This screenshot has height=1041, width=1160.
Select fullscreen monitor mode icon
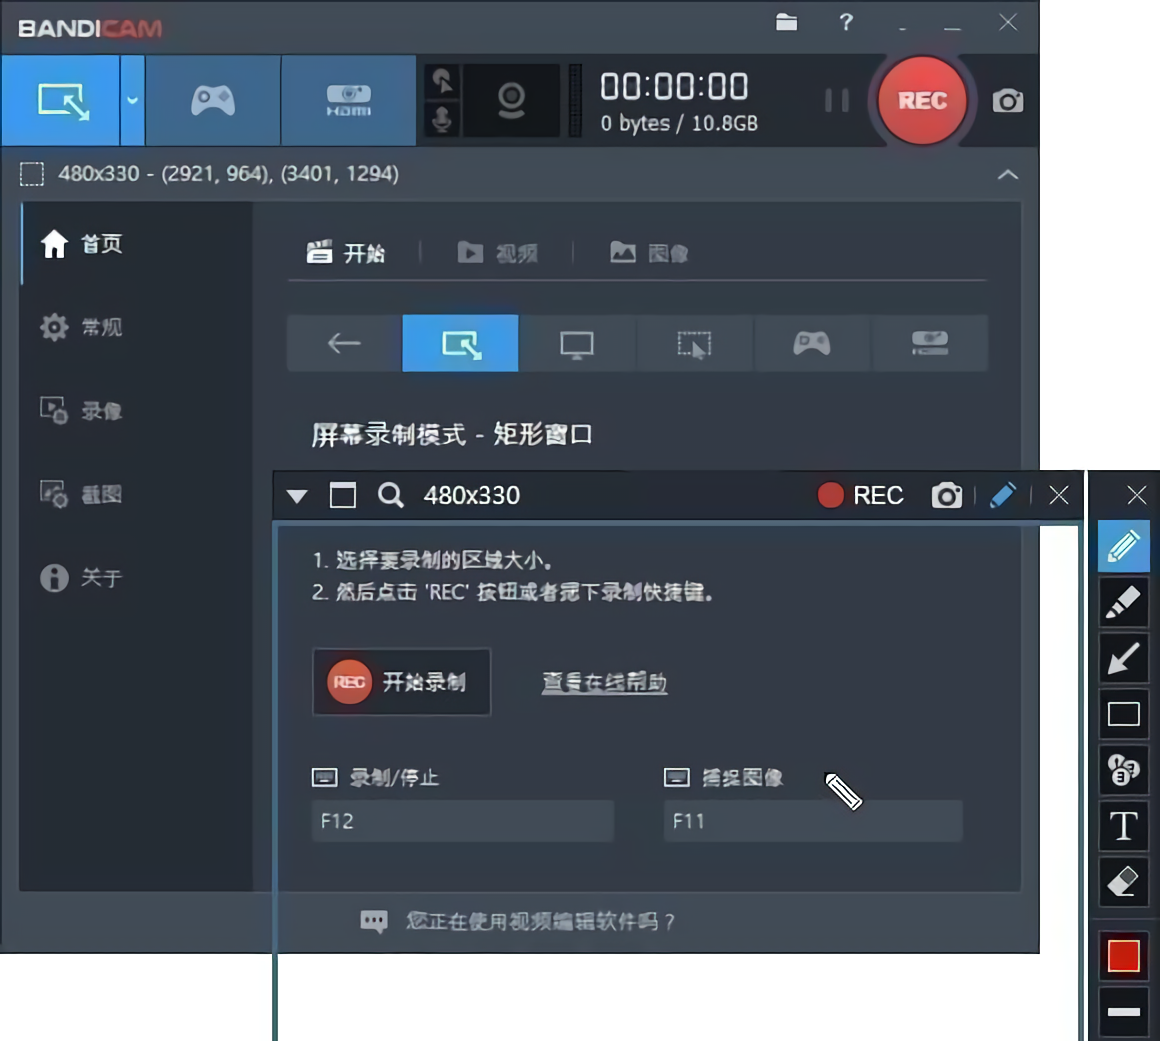click(x=577, y=343)
